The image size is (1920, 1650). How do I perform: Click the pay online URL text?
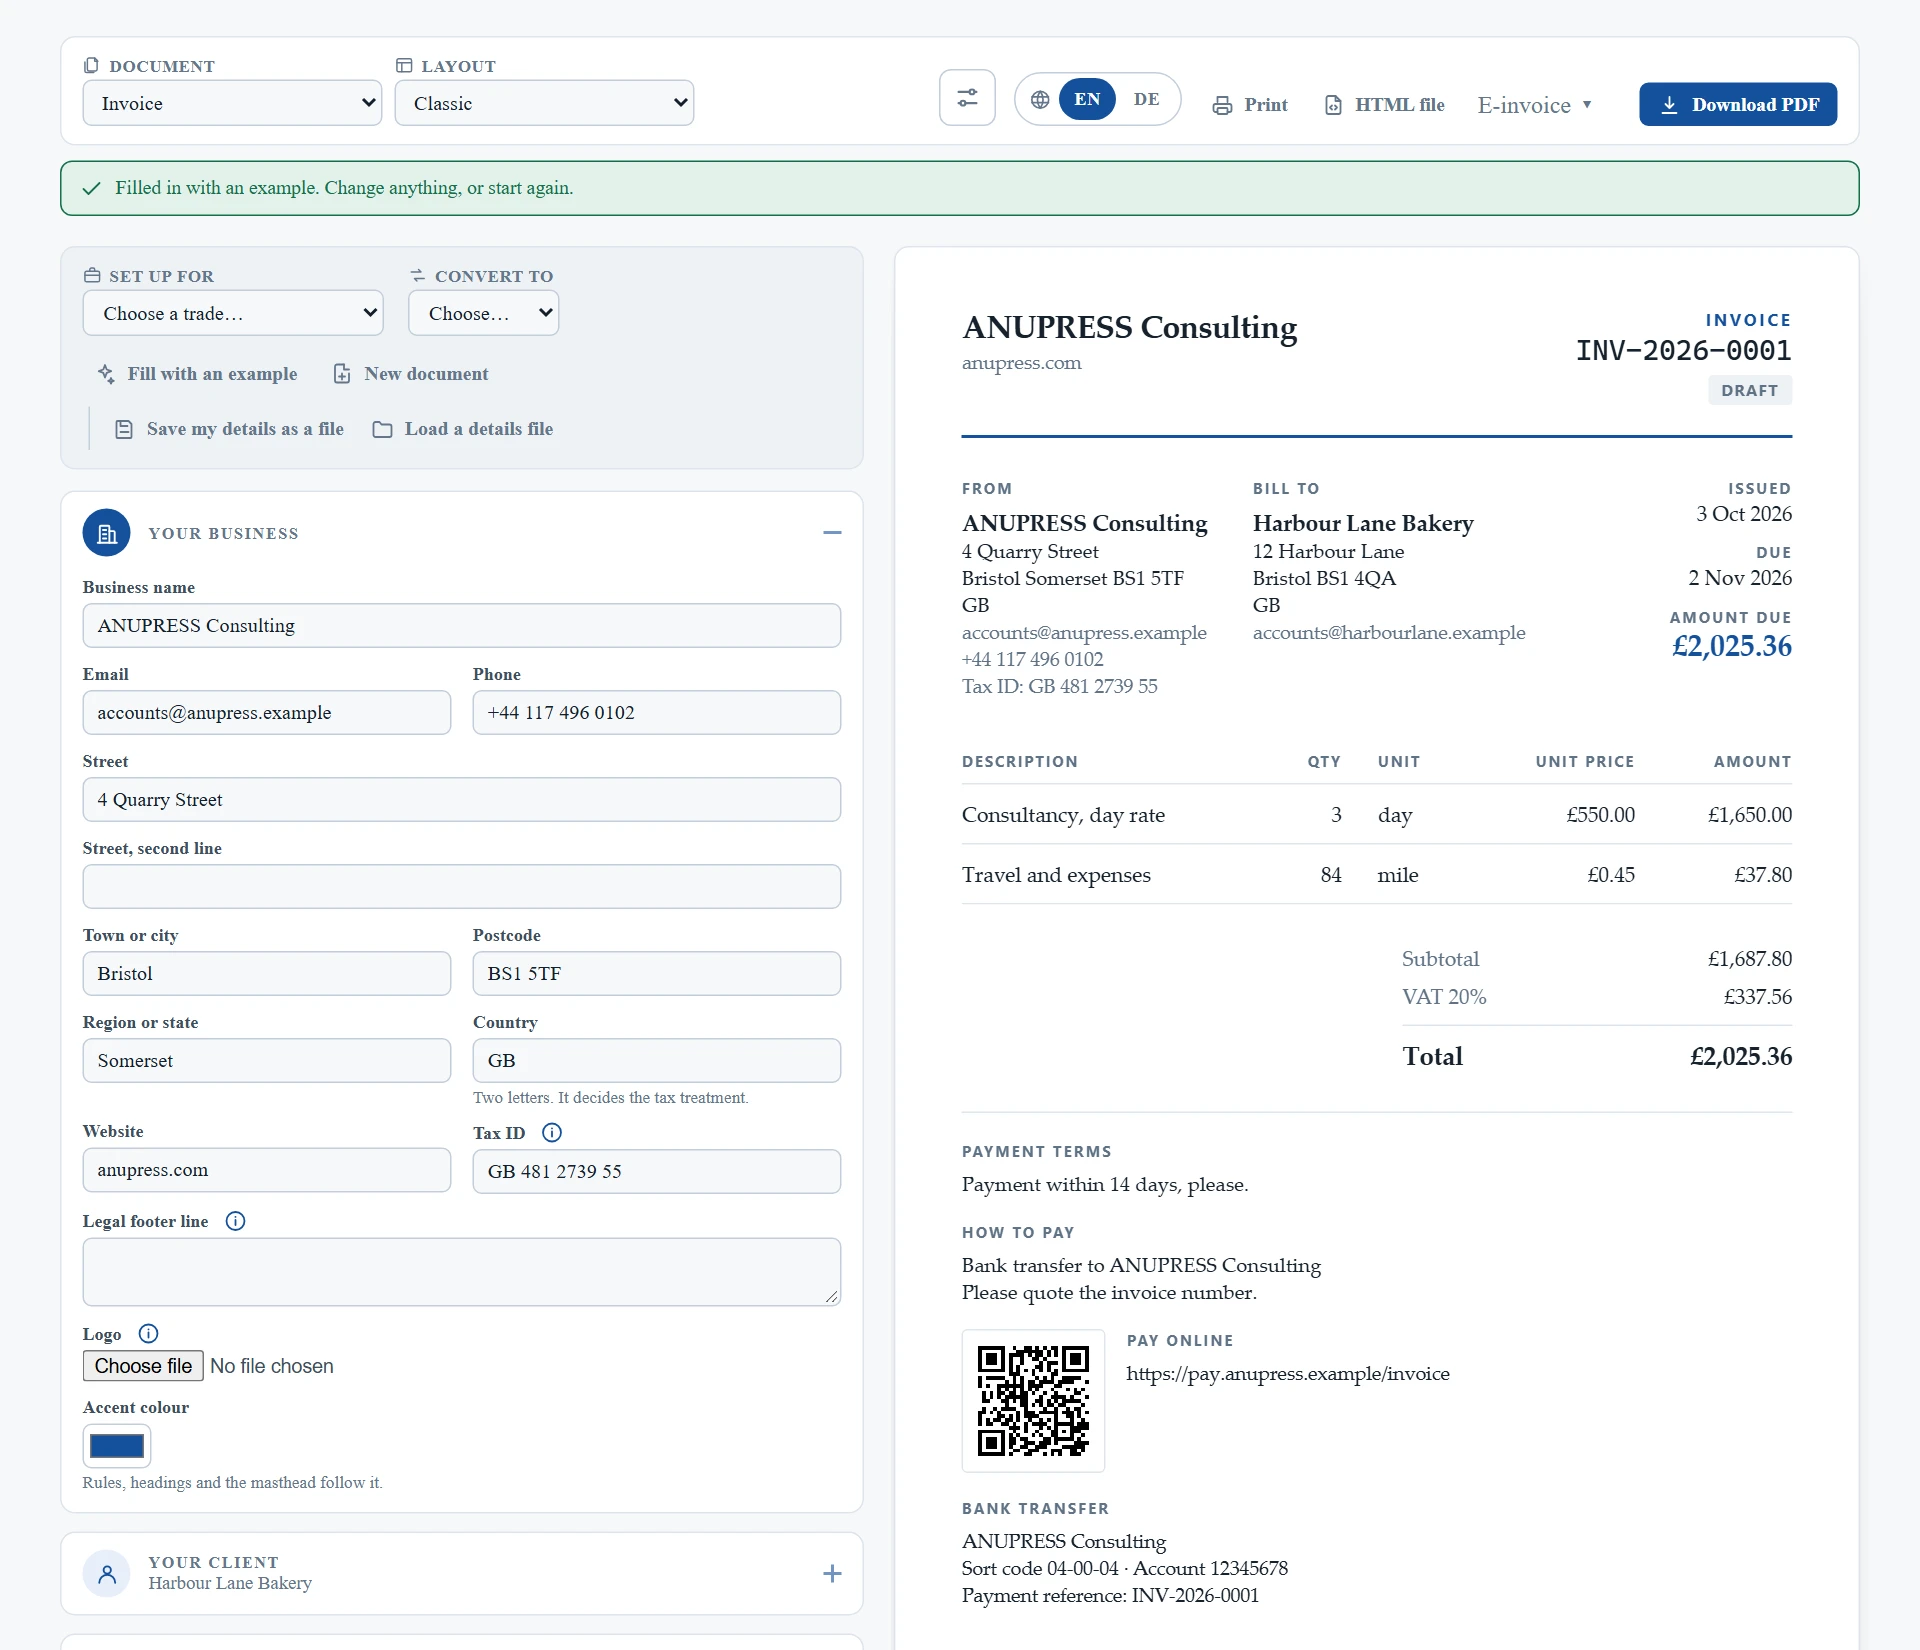[x=1288, y=1374]
